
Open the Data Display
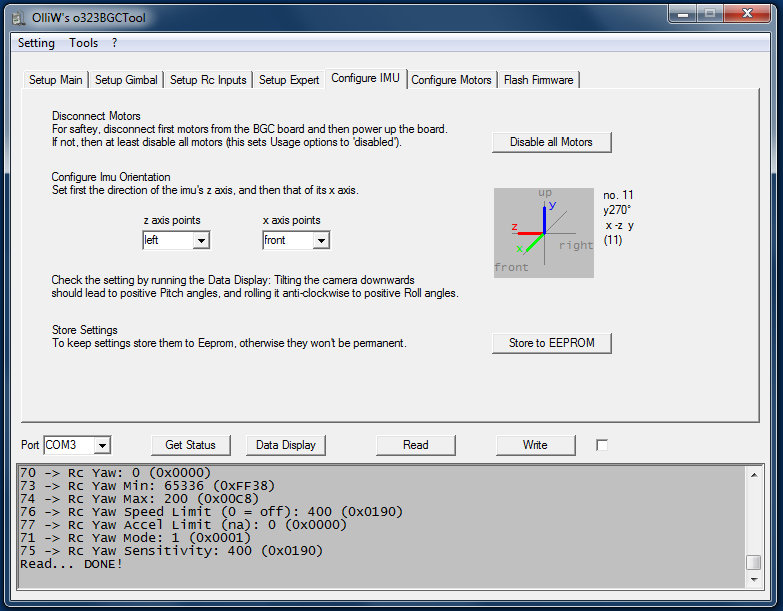coord(285,445)
